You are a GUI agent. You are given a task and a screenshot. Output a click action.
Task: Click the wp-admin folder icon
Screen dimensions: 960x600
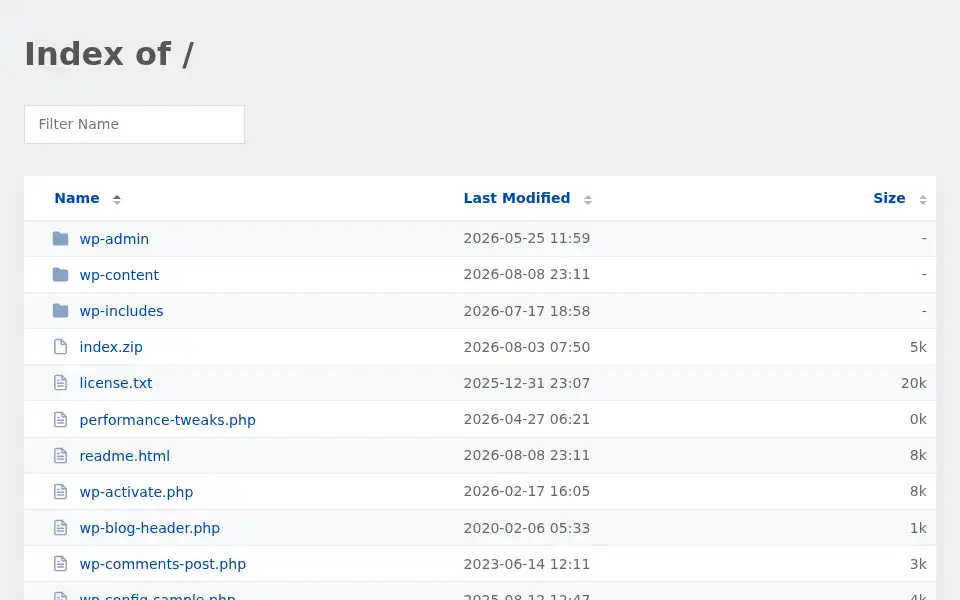[60, 238]
